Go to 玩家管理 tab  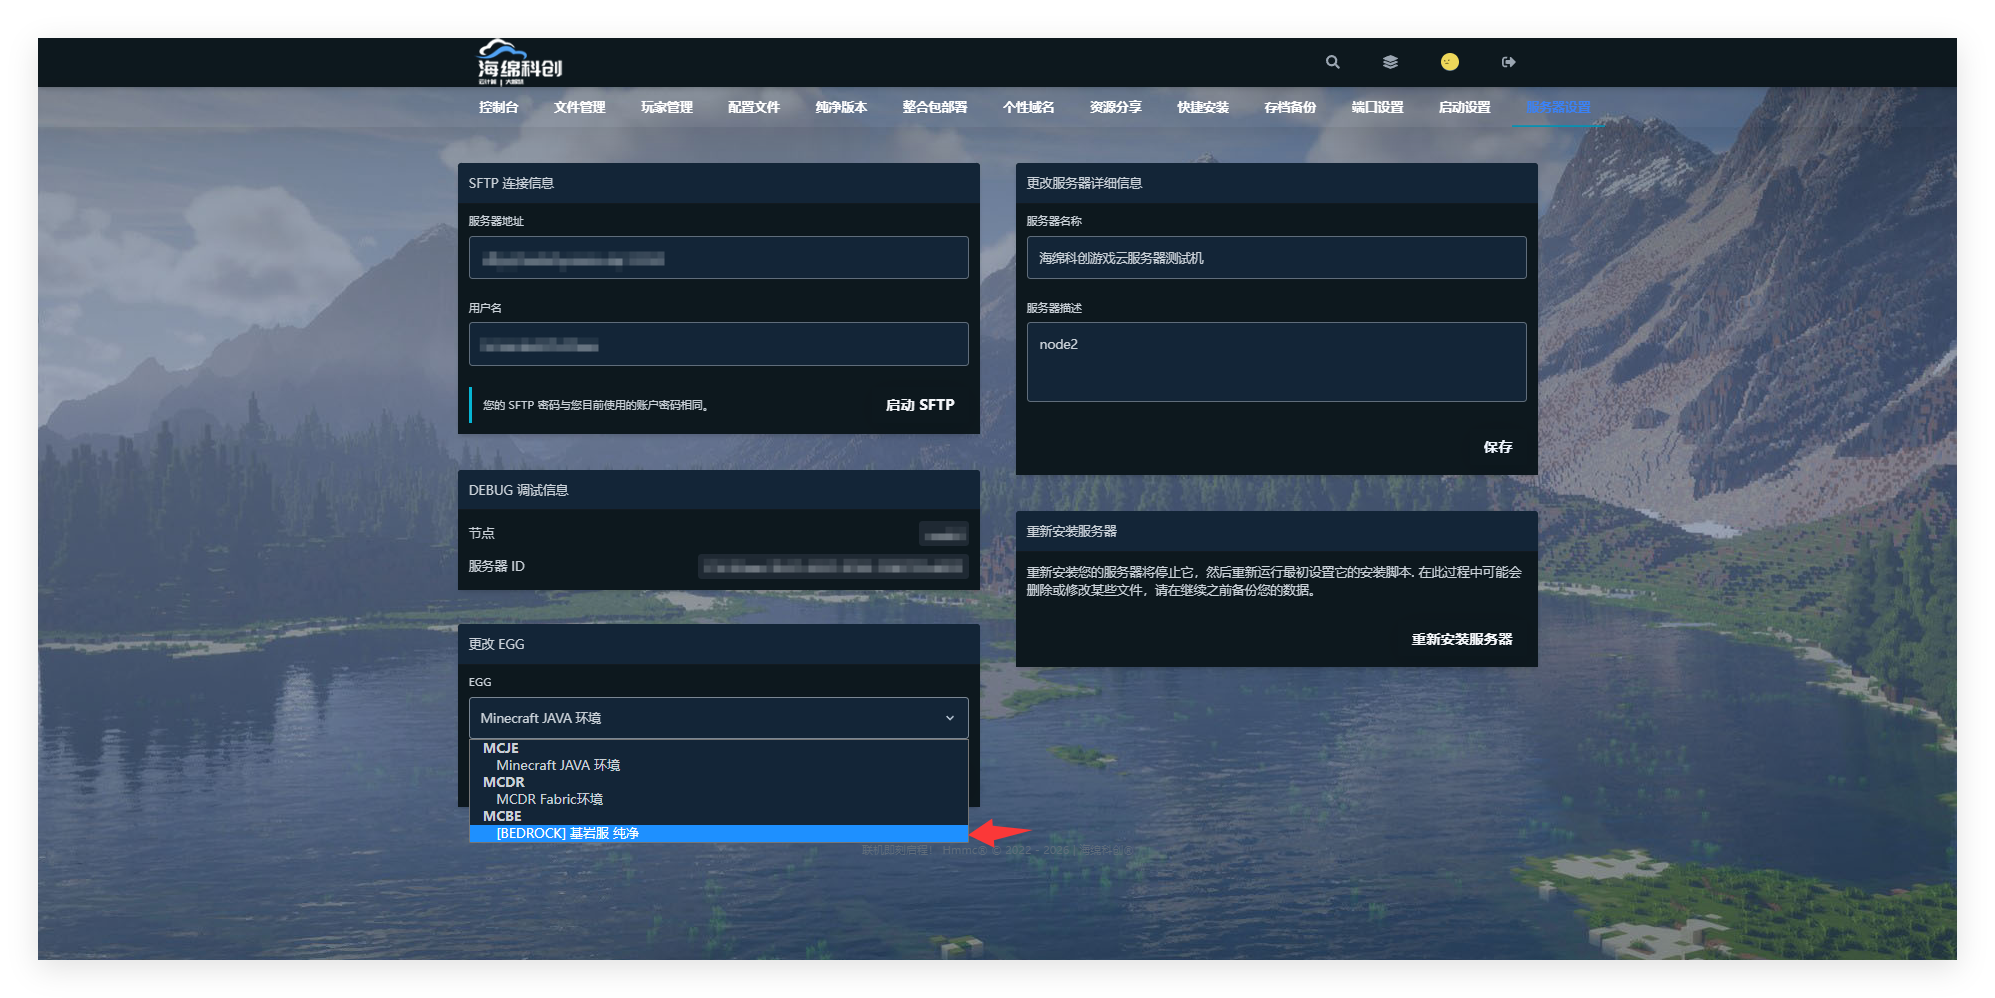[666, 107]
